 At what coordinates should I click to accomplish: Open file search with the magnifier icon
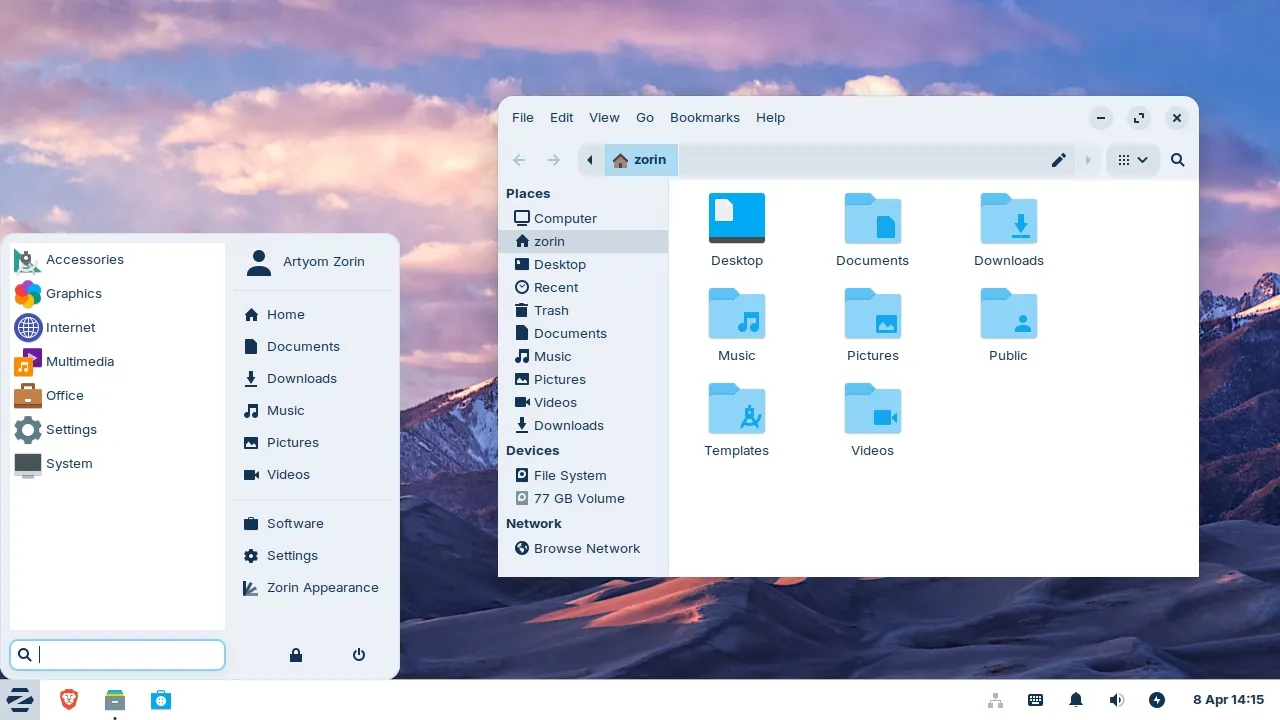pyautogui.click(x=1177, y=160)
